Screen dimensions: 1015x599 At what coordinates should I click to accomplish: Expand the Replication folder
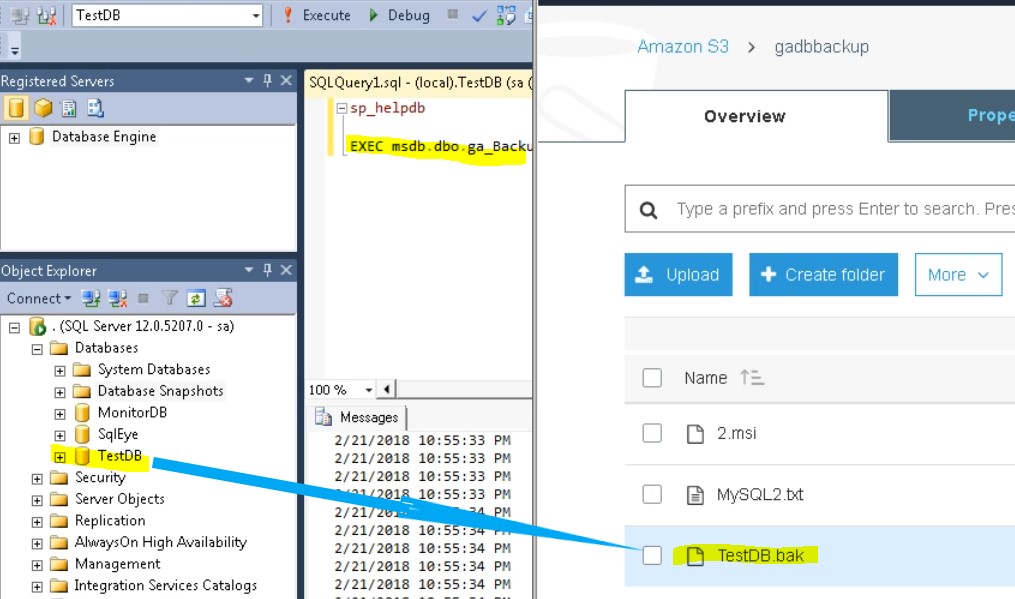coord(37,522)
